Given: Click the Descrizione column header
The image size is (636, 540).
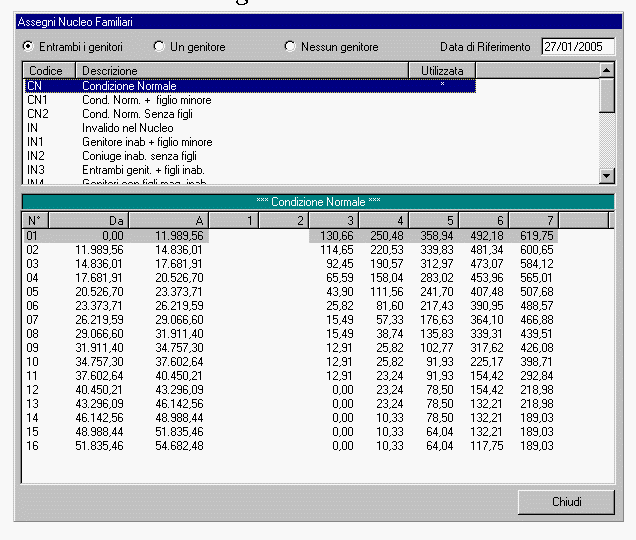Looking at the screenshot, I should point(240,71).
